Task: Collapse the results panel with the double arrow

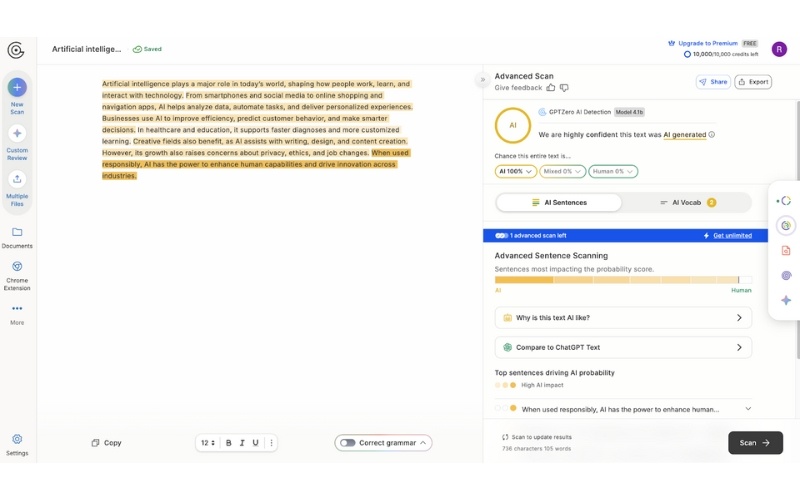Action: click(x=482, y=80)
